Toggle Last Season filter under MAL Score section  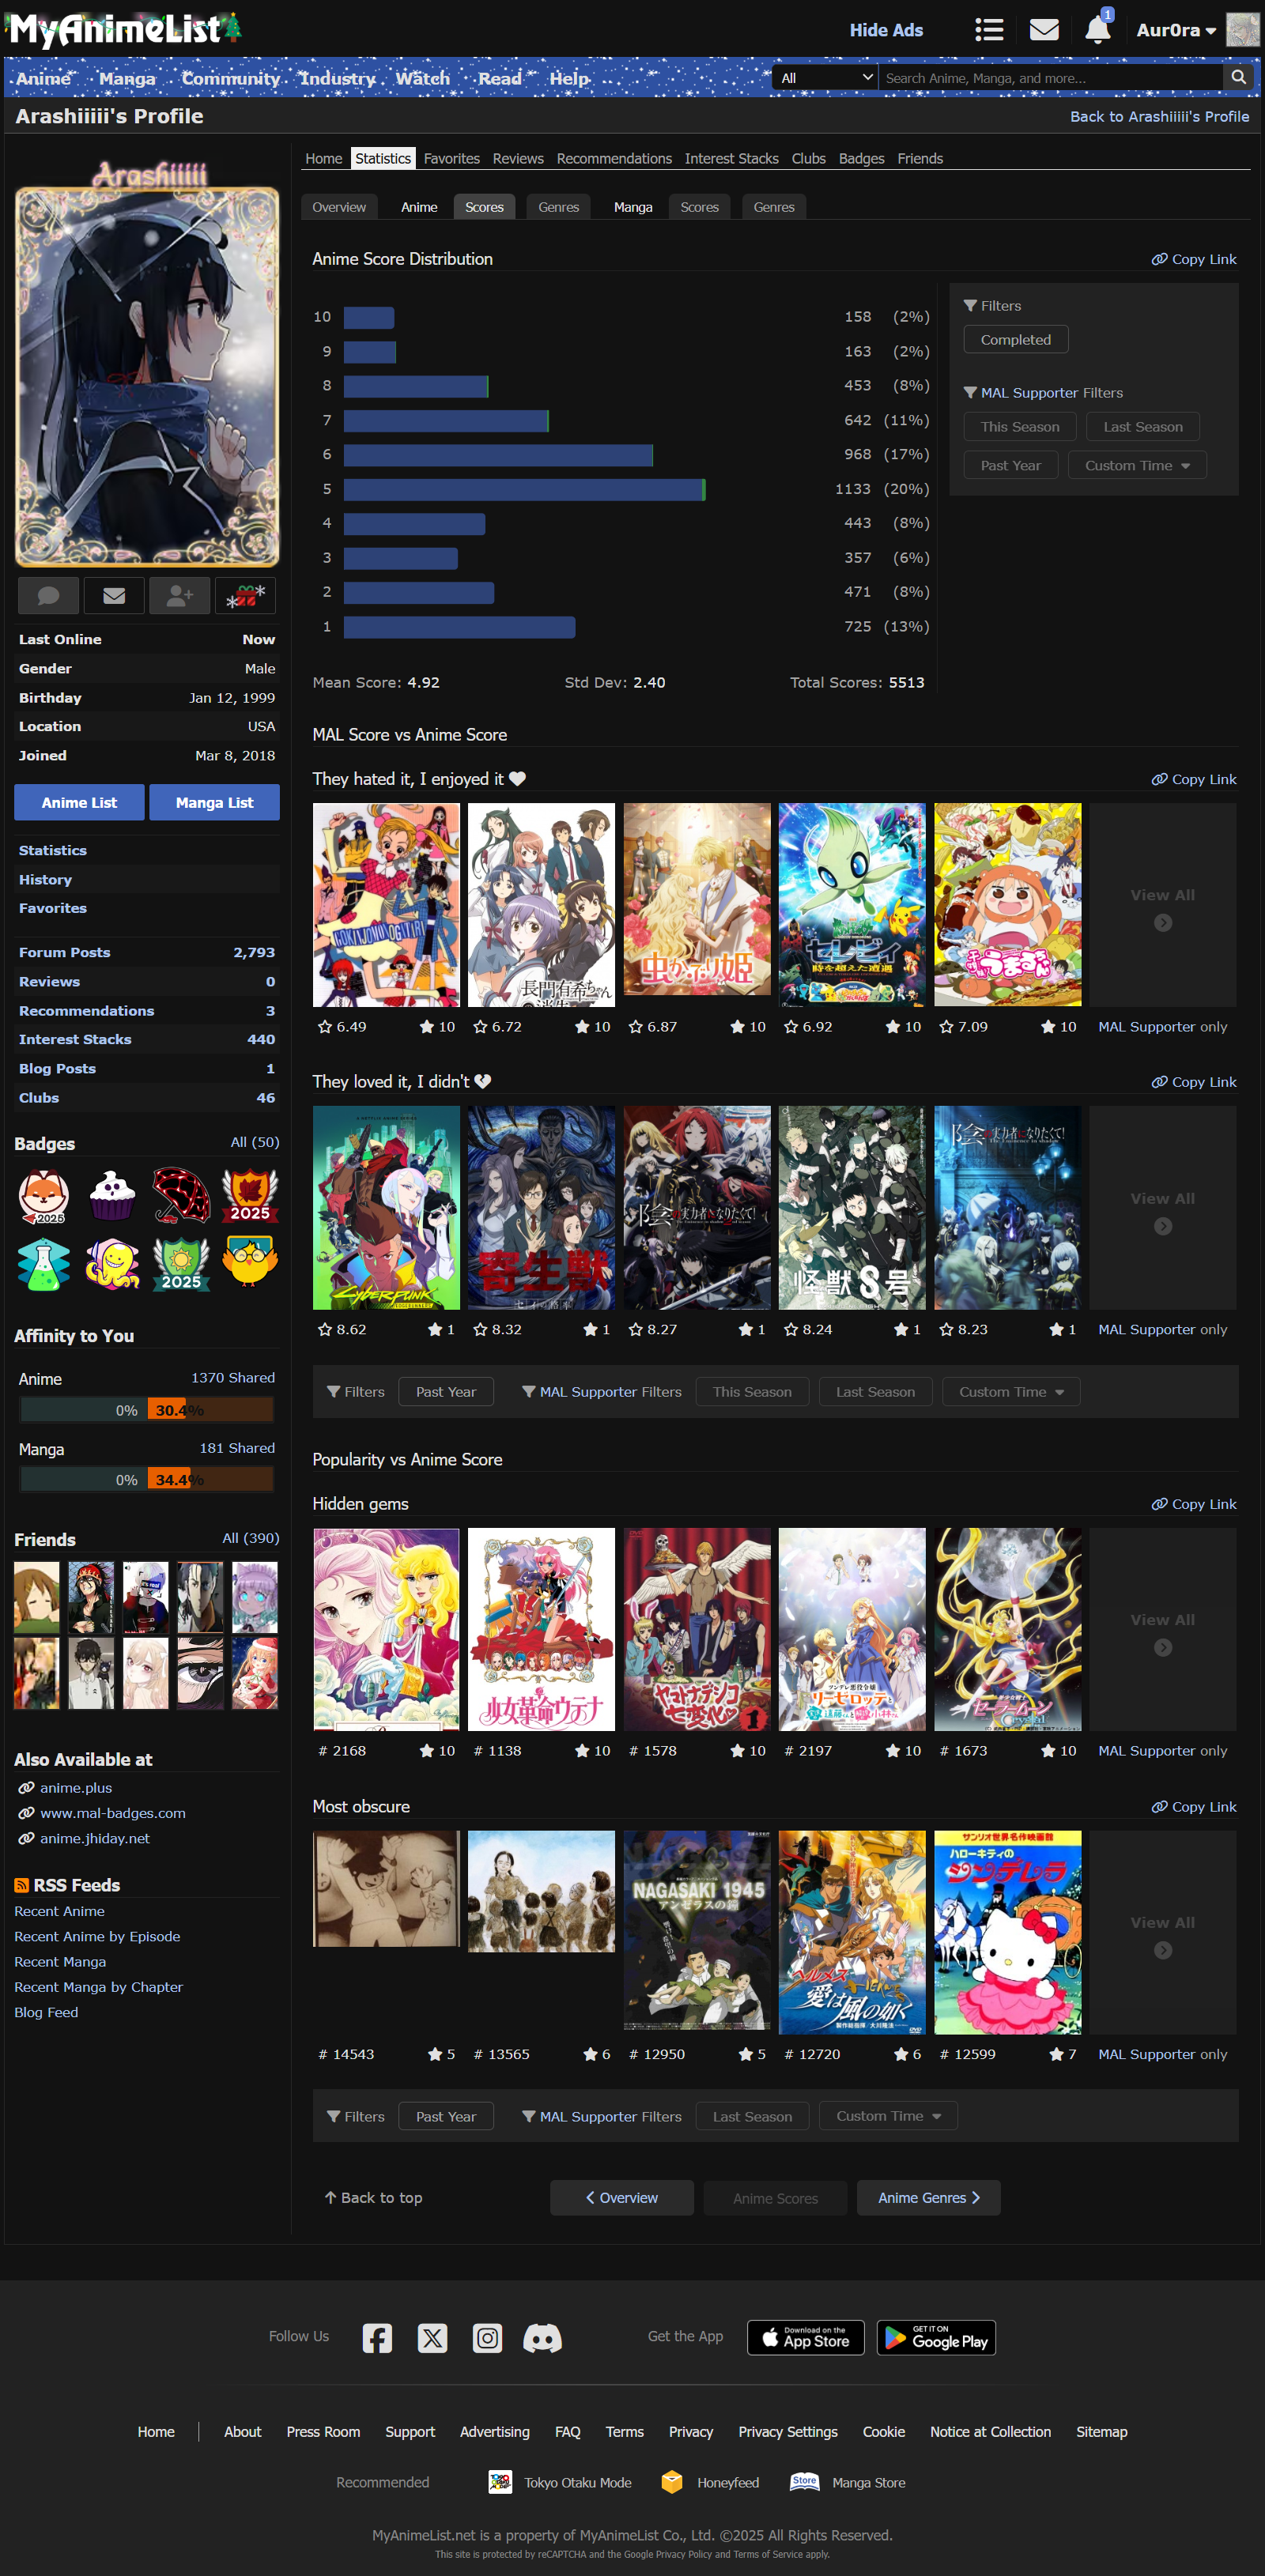pyautogui.click(x=875, y=1391)
